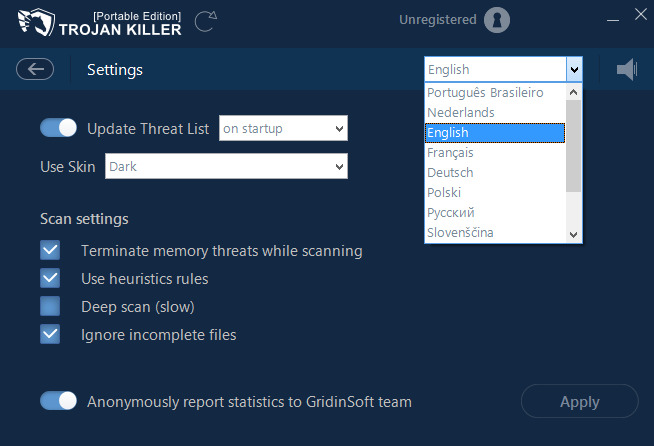Click the Unregistered user profile icon

[x=496, y=20]
